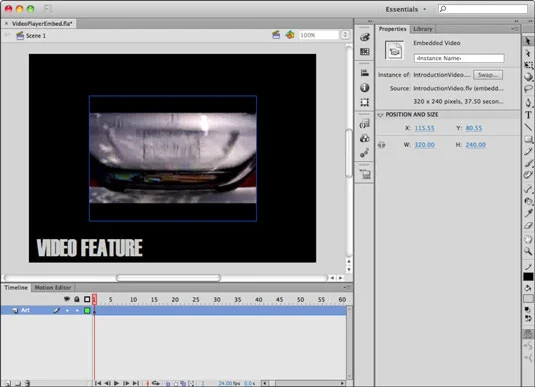Select the Line tool

coord(528,127)
